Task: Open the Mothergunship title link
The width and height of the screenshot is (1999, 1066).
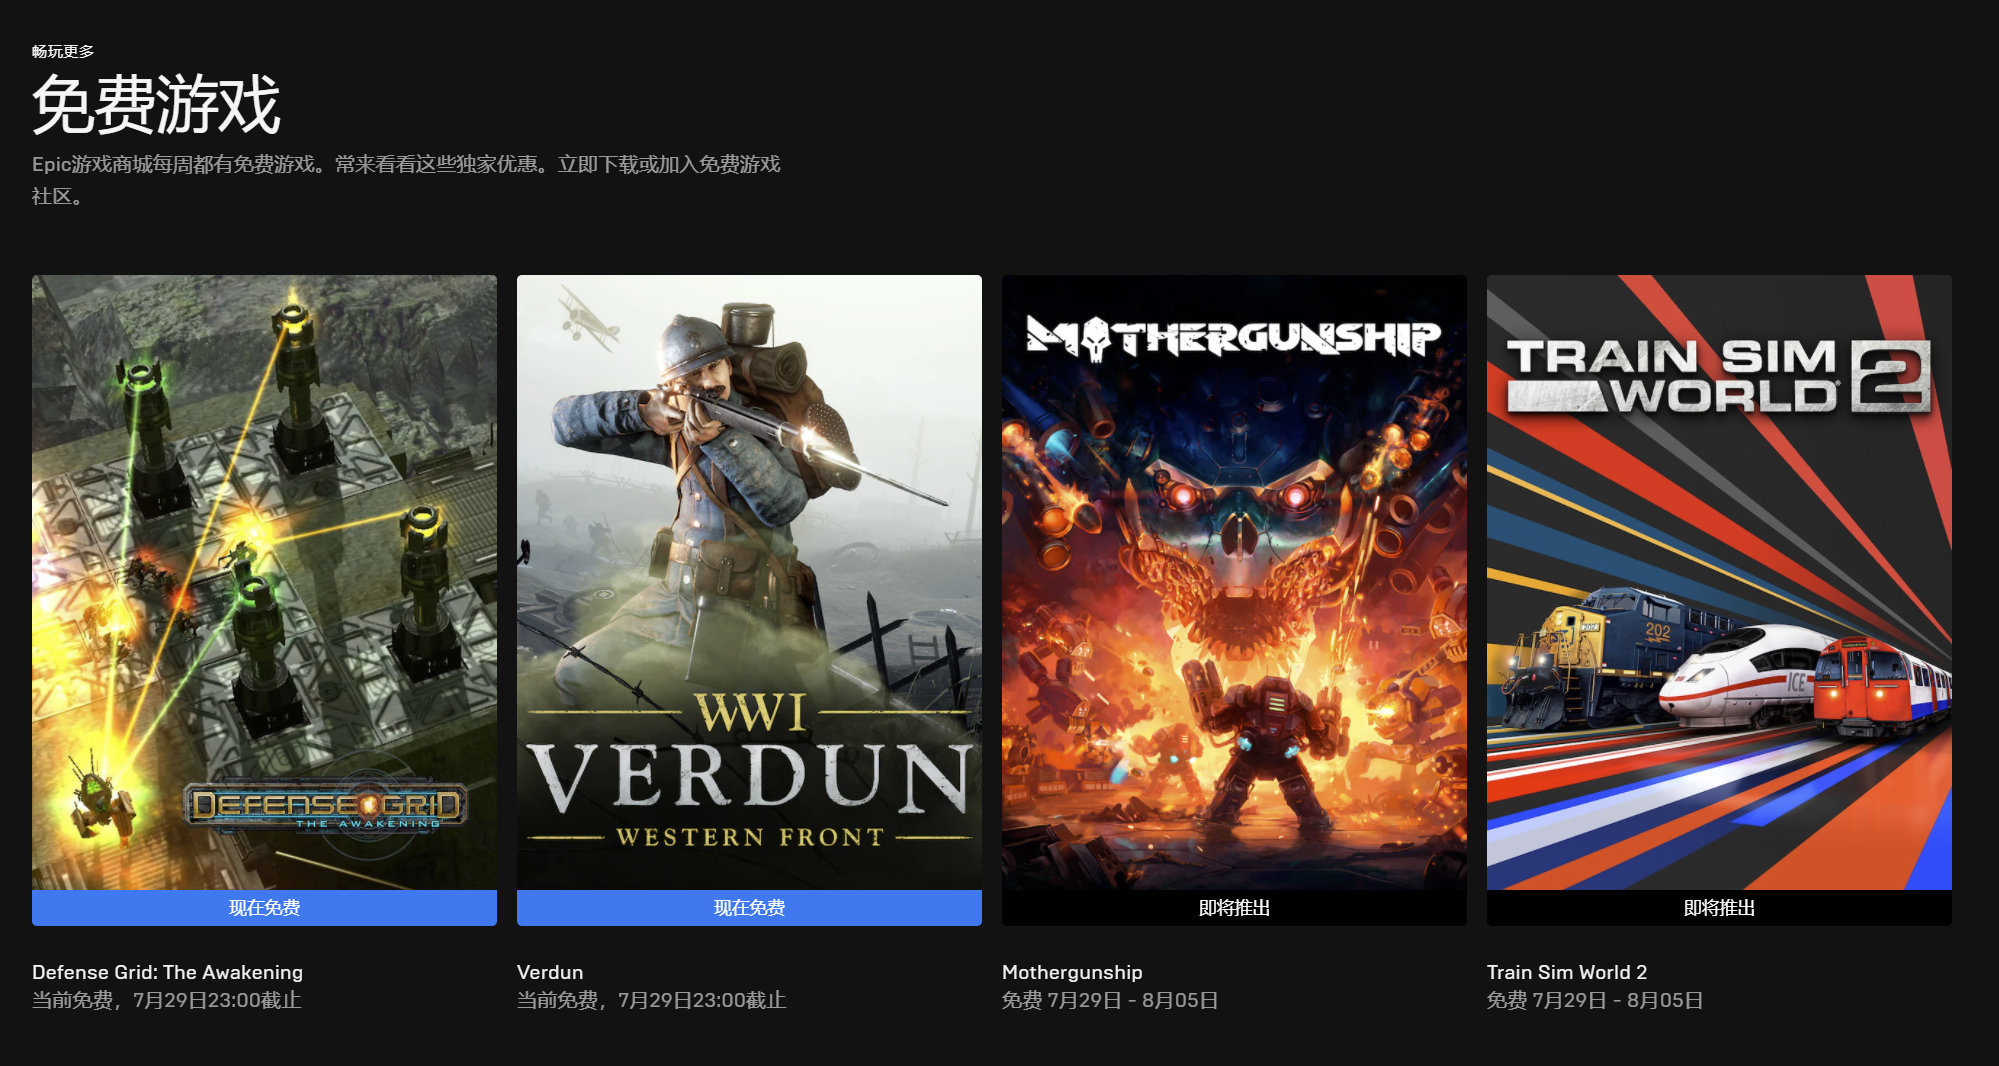Action: click(1072, 972)
